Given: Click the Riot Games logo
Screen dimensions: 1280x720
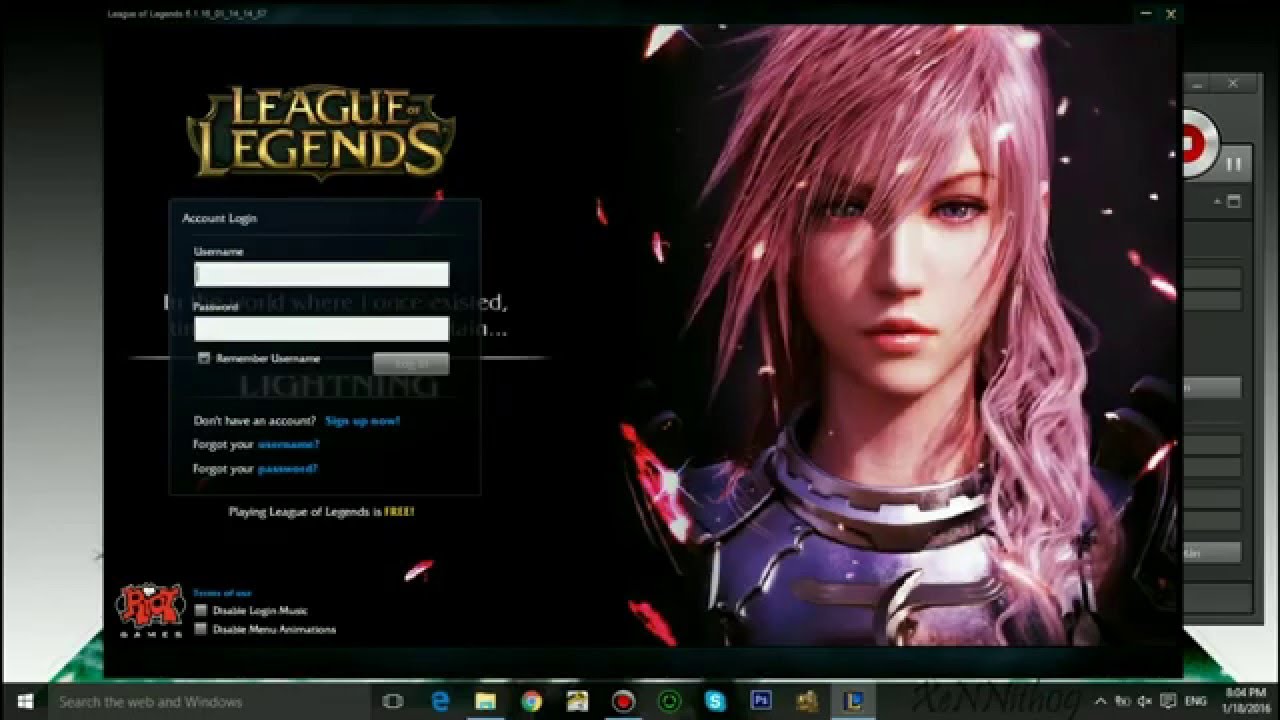Looking at the screenshot, I should (x=151, y=611).
